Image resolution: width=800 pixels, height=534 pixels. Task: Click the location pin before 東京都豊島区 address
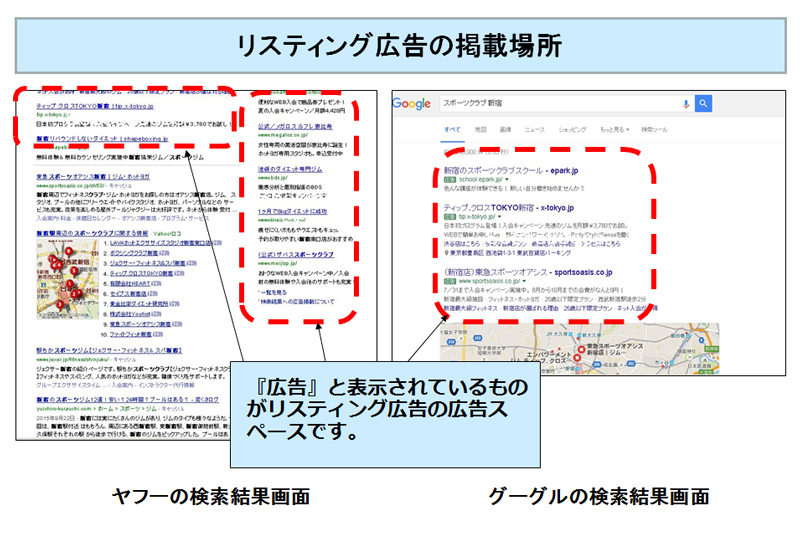446,252
